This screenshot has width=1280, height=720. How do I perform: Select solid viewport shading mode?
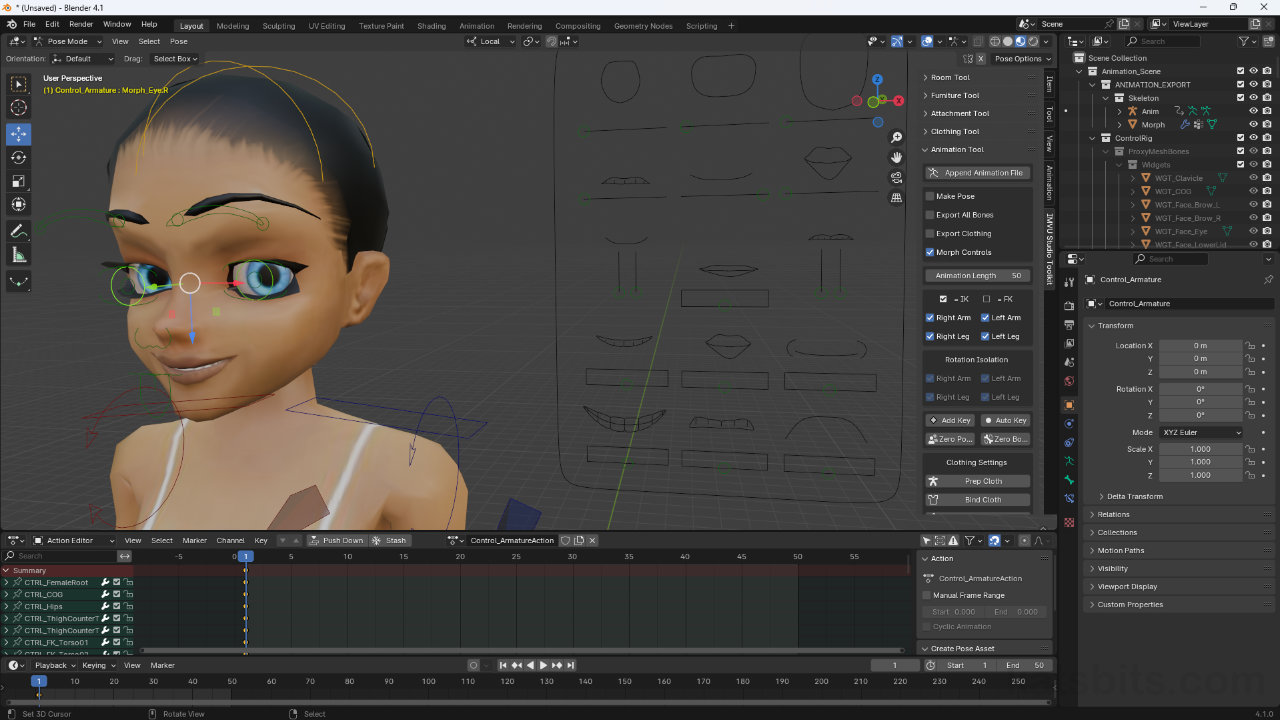tap(1008, 41)
